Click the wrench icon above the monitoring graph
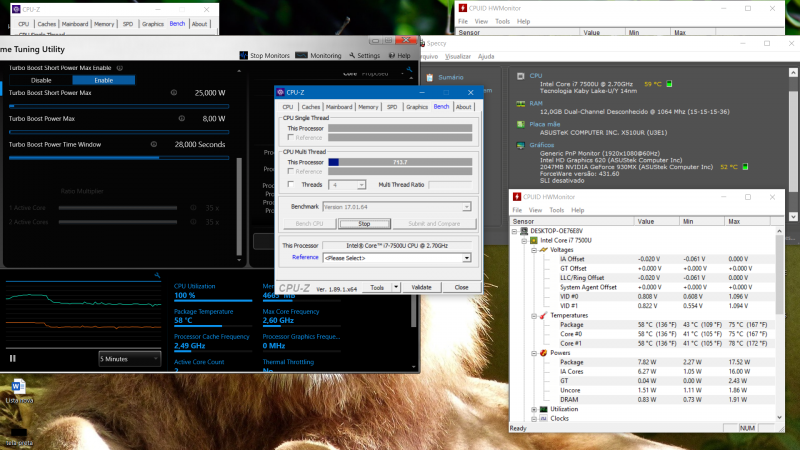This screenshot has height=450, width=800. [157, 276]
